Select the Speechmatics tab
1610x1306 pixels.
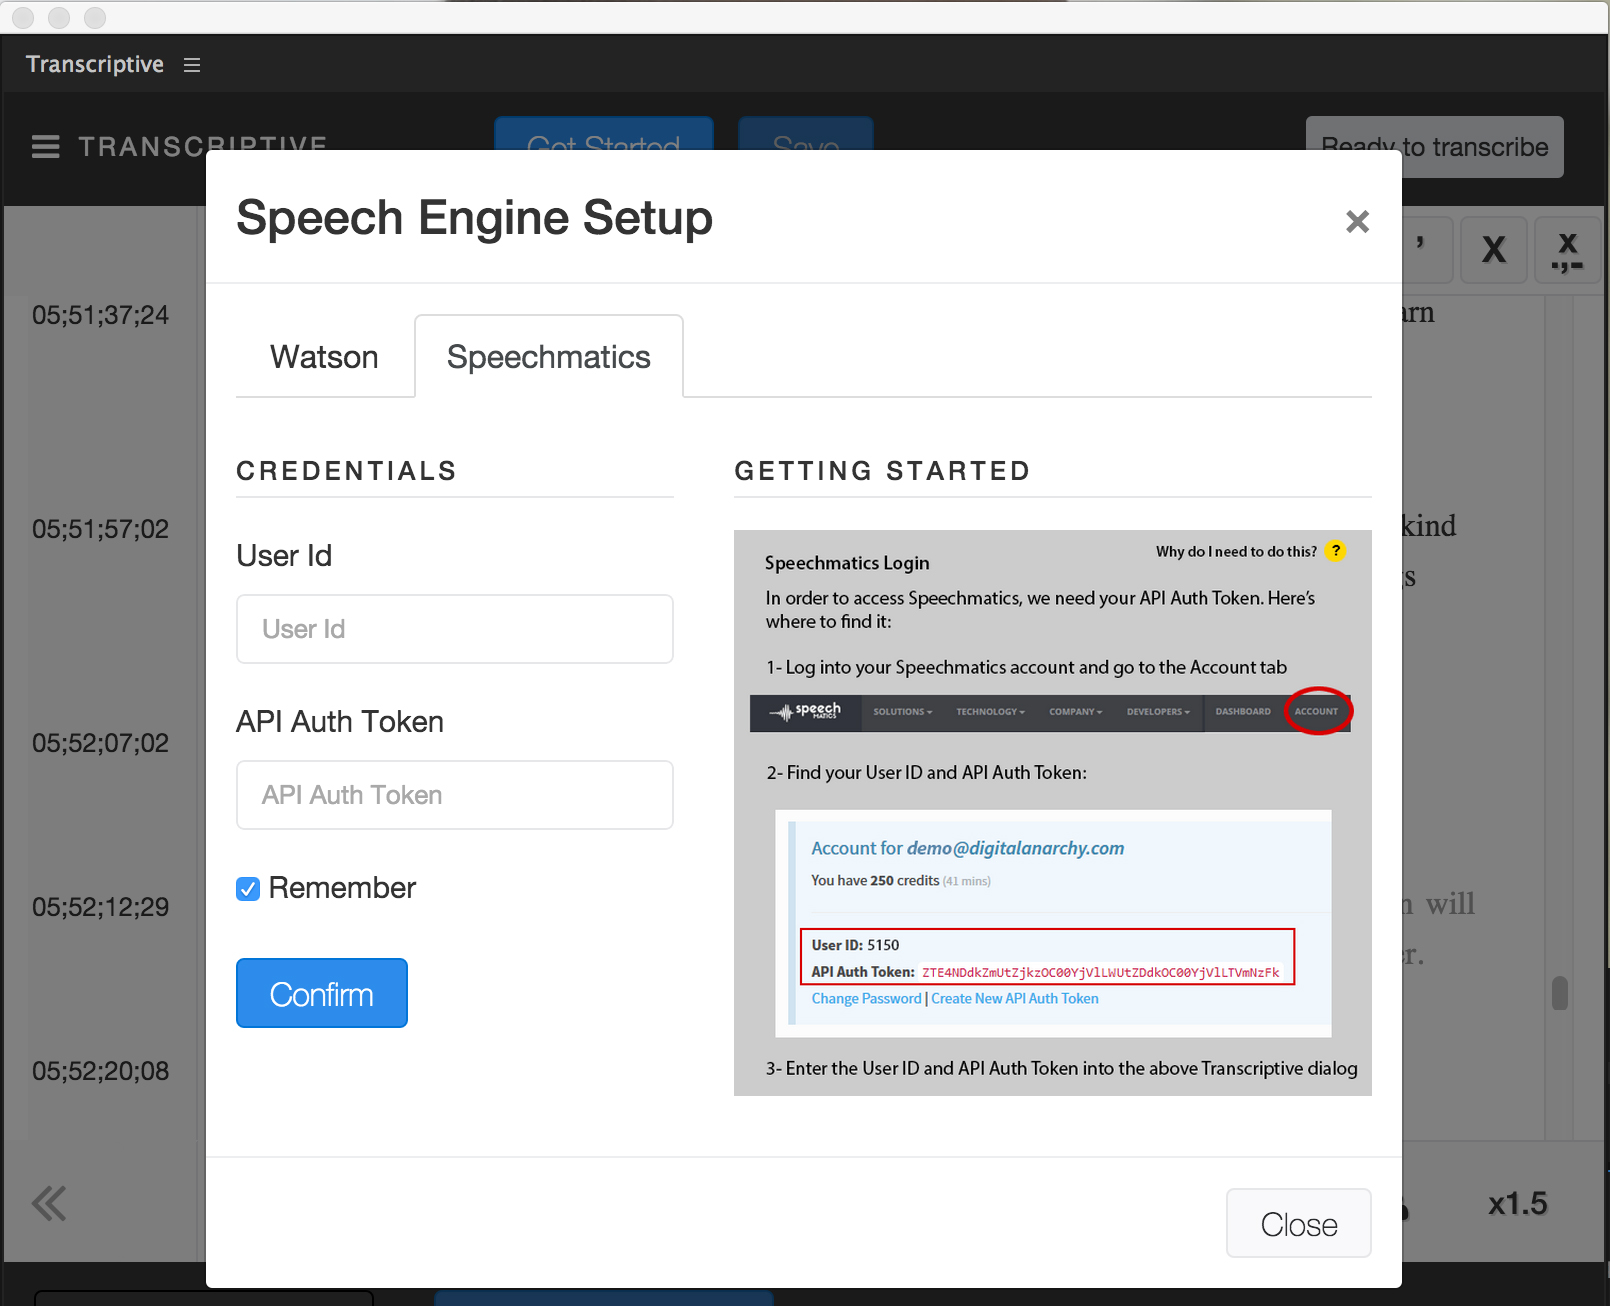pos(549,357)
